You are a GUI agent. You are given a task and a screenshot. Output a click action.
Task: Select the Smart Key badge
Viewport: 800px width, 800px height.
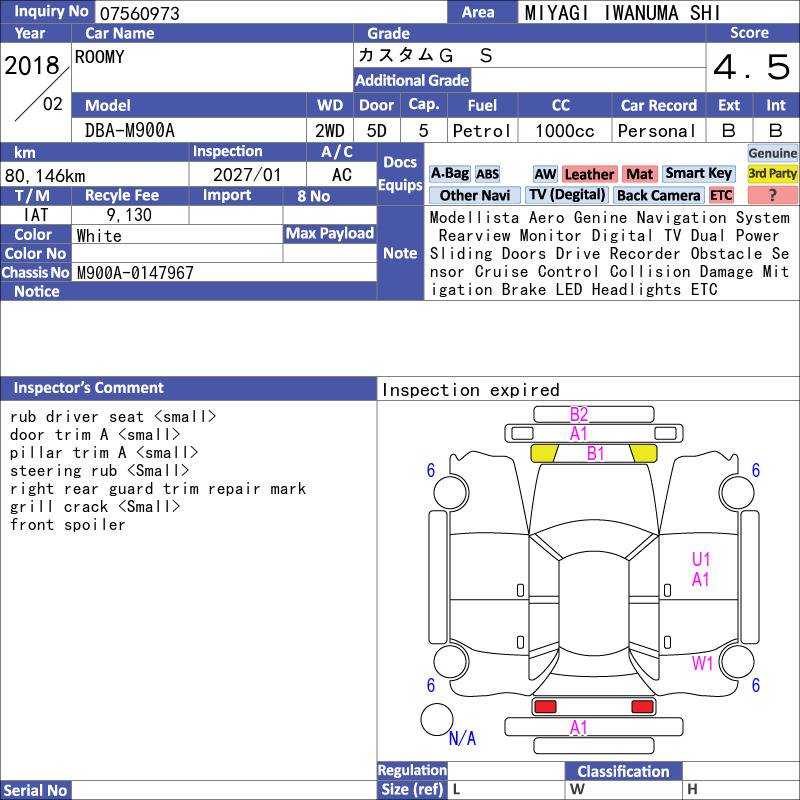[698, 174]
